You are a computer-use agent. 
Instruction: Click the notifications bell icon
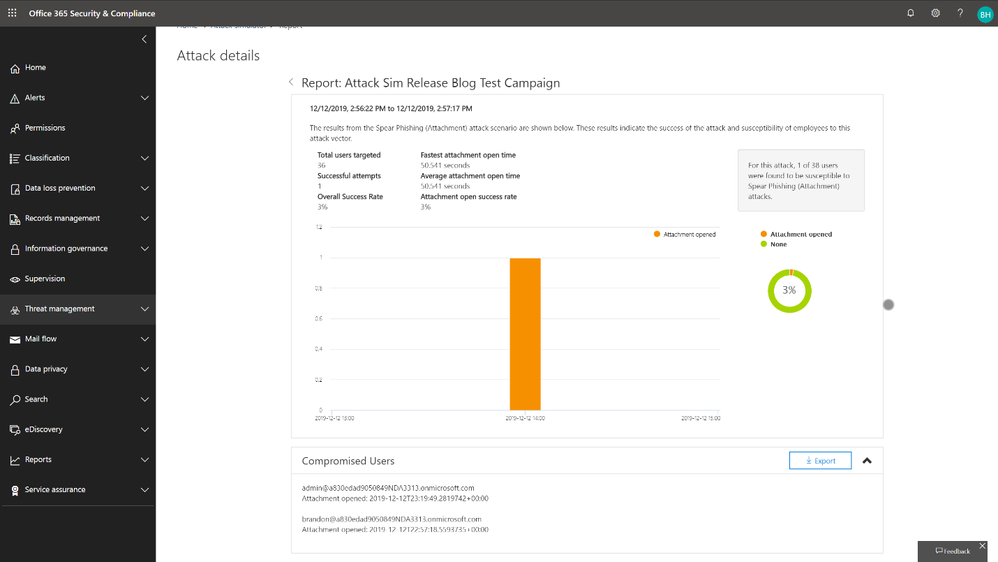(x=910, y=13)
